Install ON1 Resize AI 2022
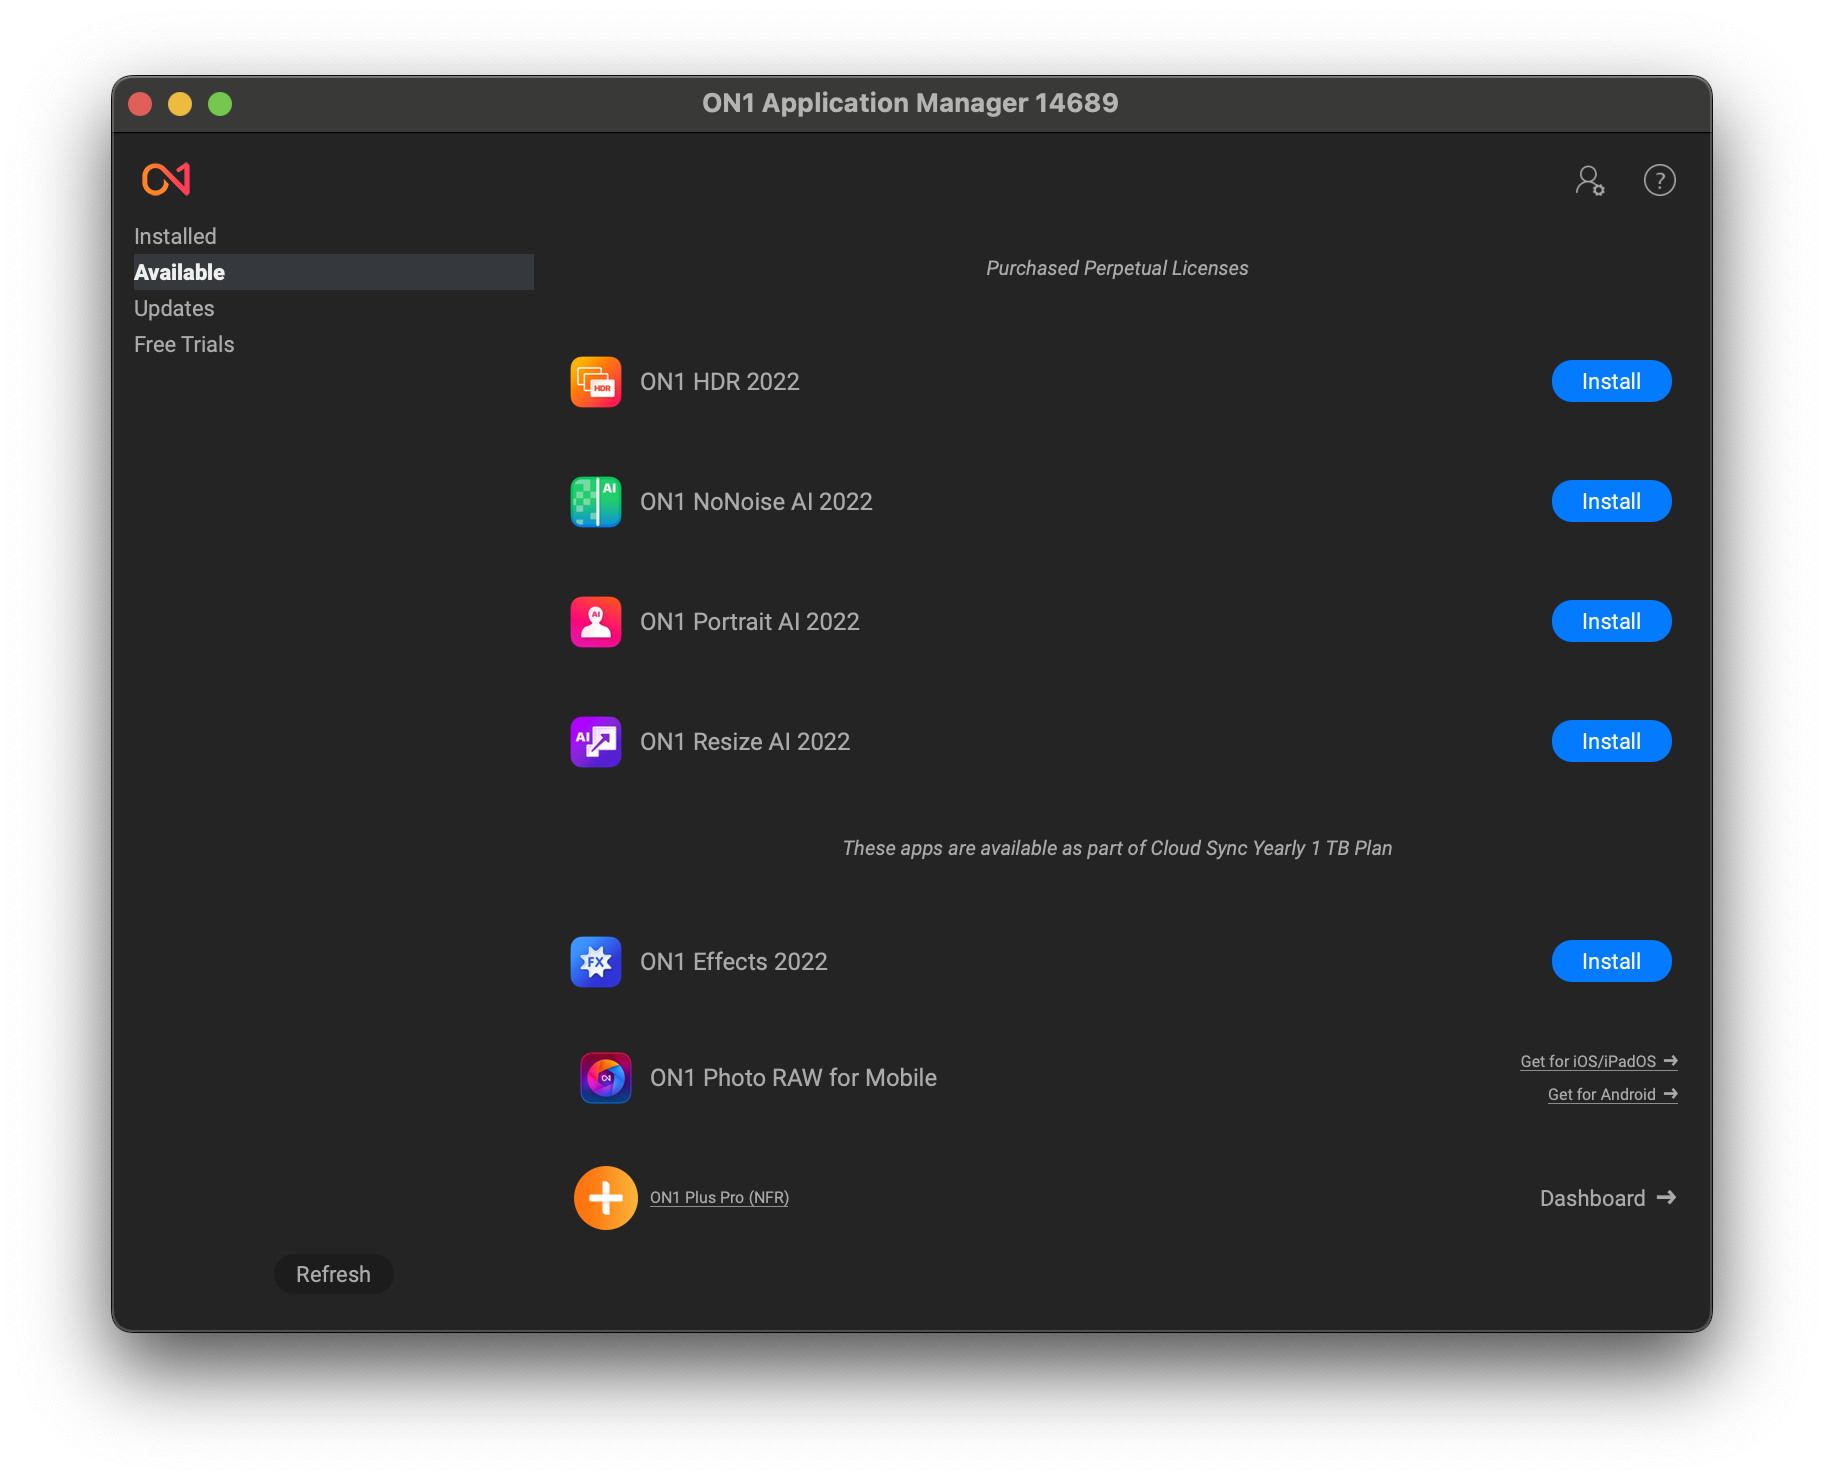 1611,741
